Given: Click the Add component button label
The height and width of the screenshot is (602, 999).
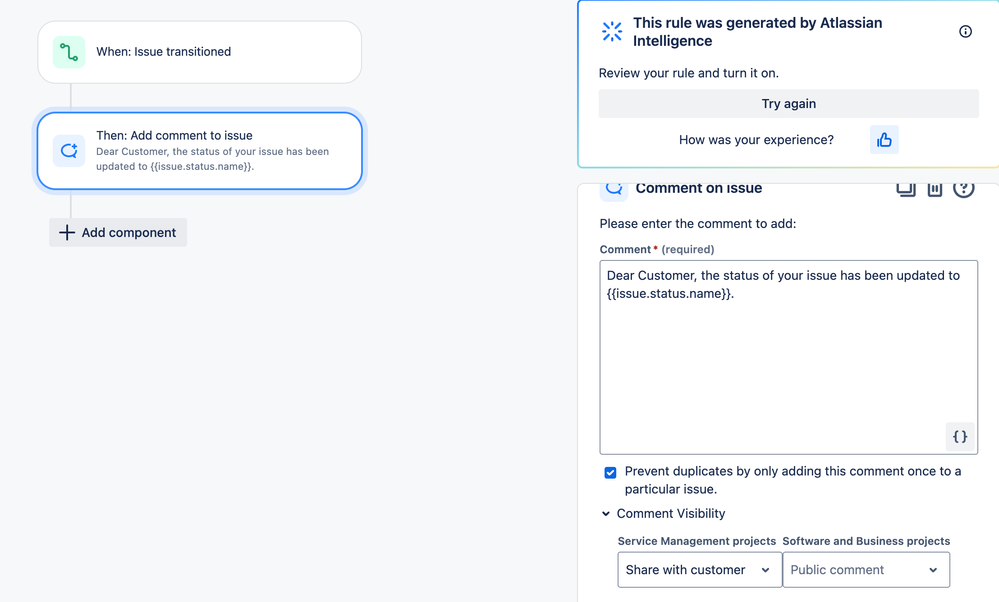Looking at the screenshot, I should [128, 233].
